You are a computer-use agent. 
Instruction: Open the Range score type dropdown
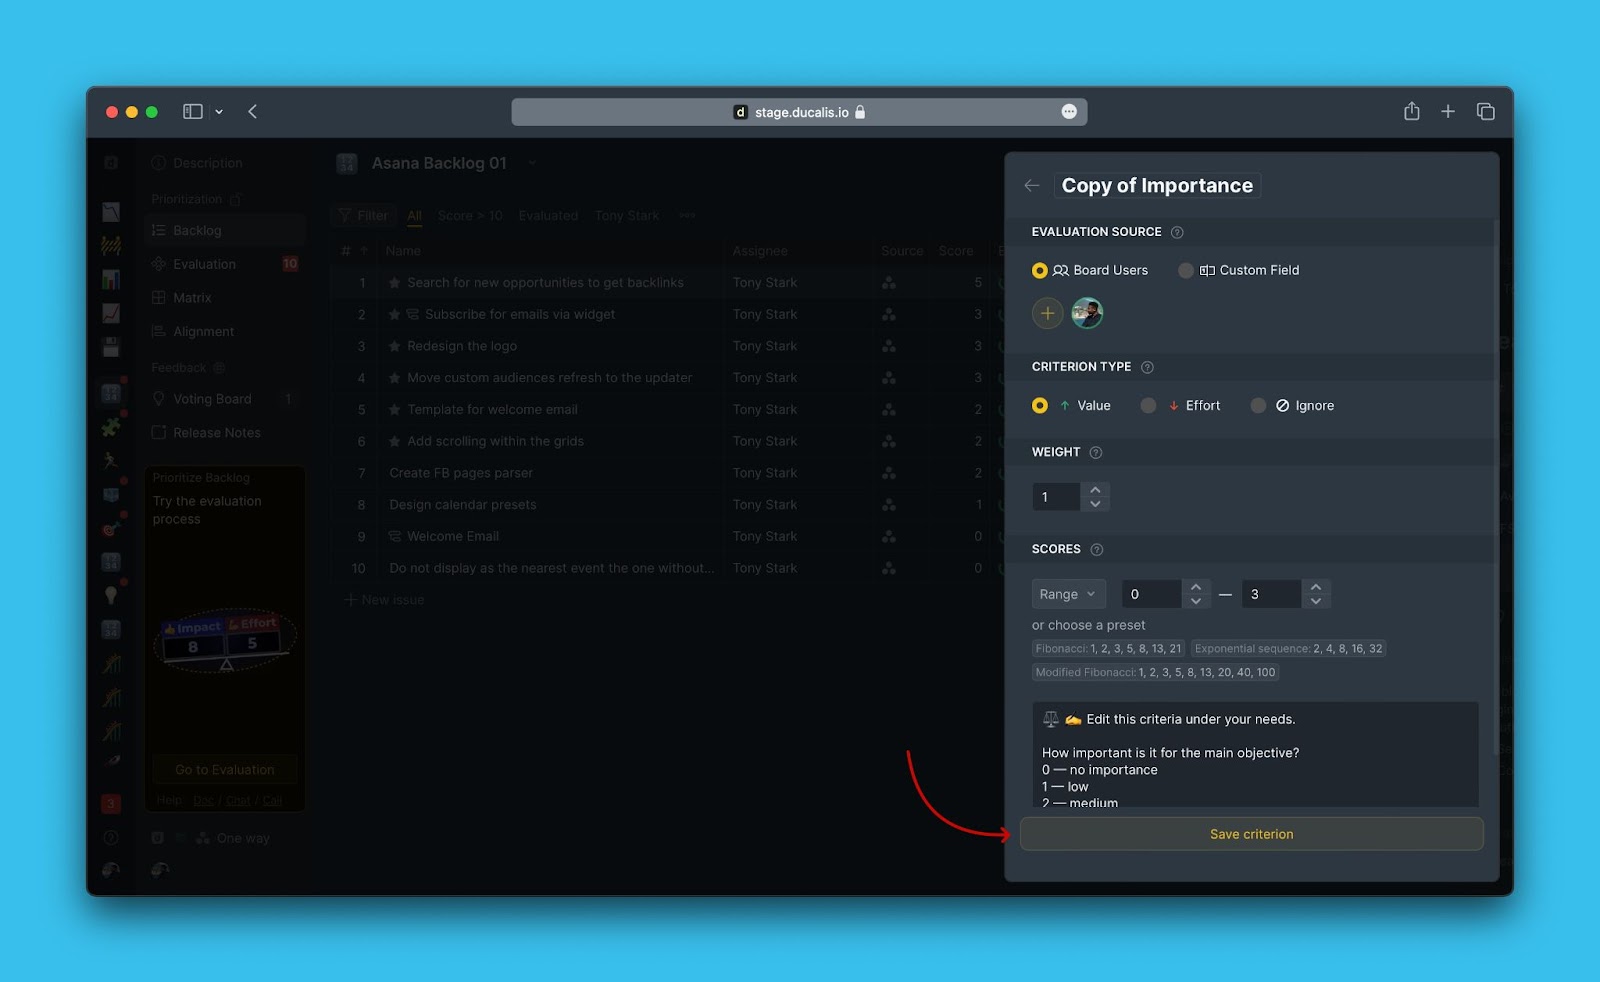tap(1069, 595)
